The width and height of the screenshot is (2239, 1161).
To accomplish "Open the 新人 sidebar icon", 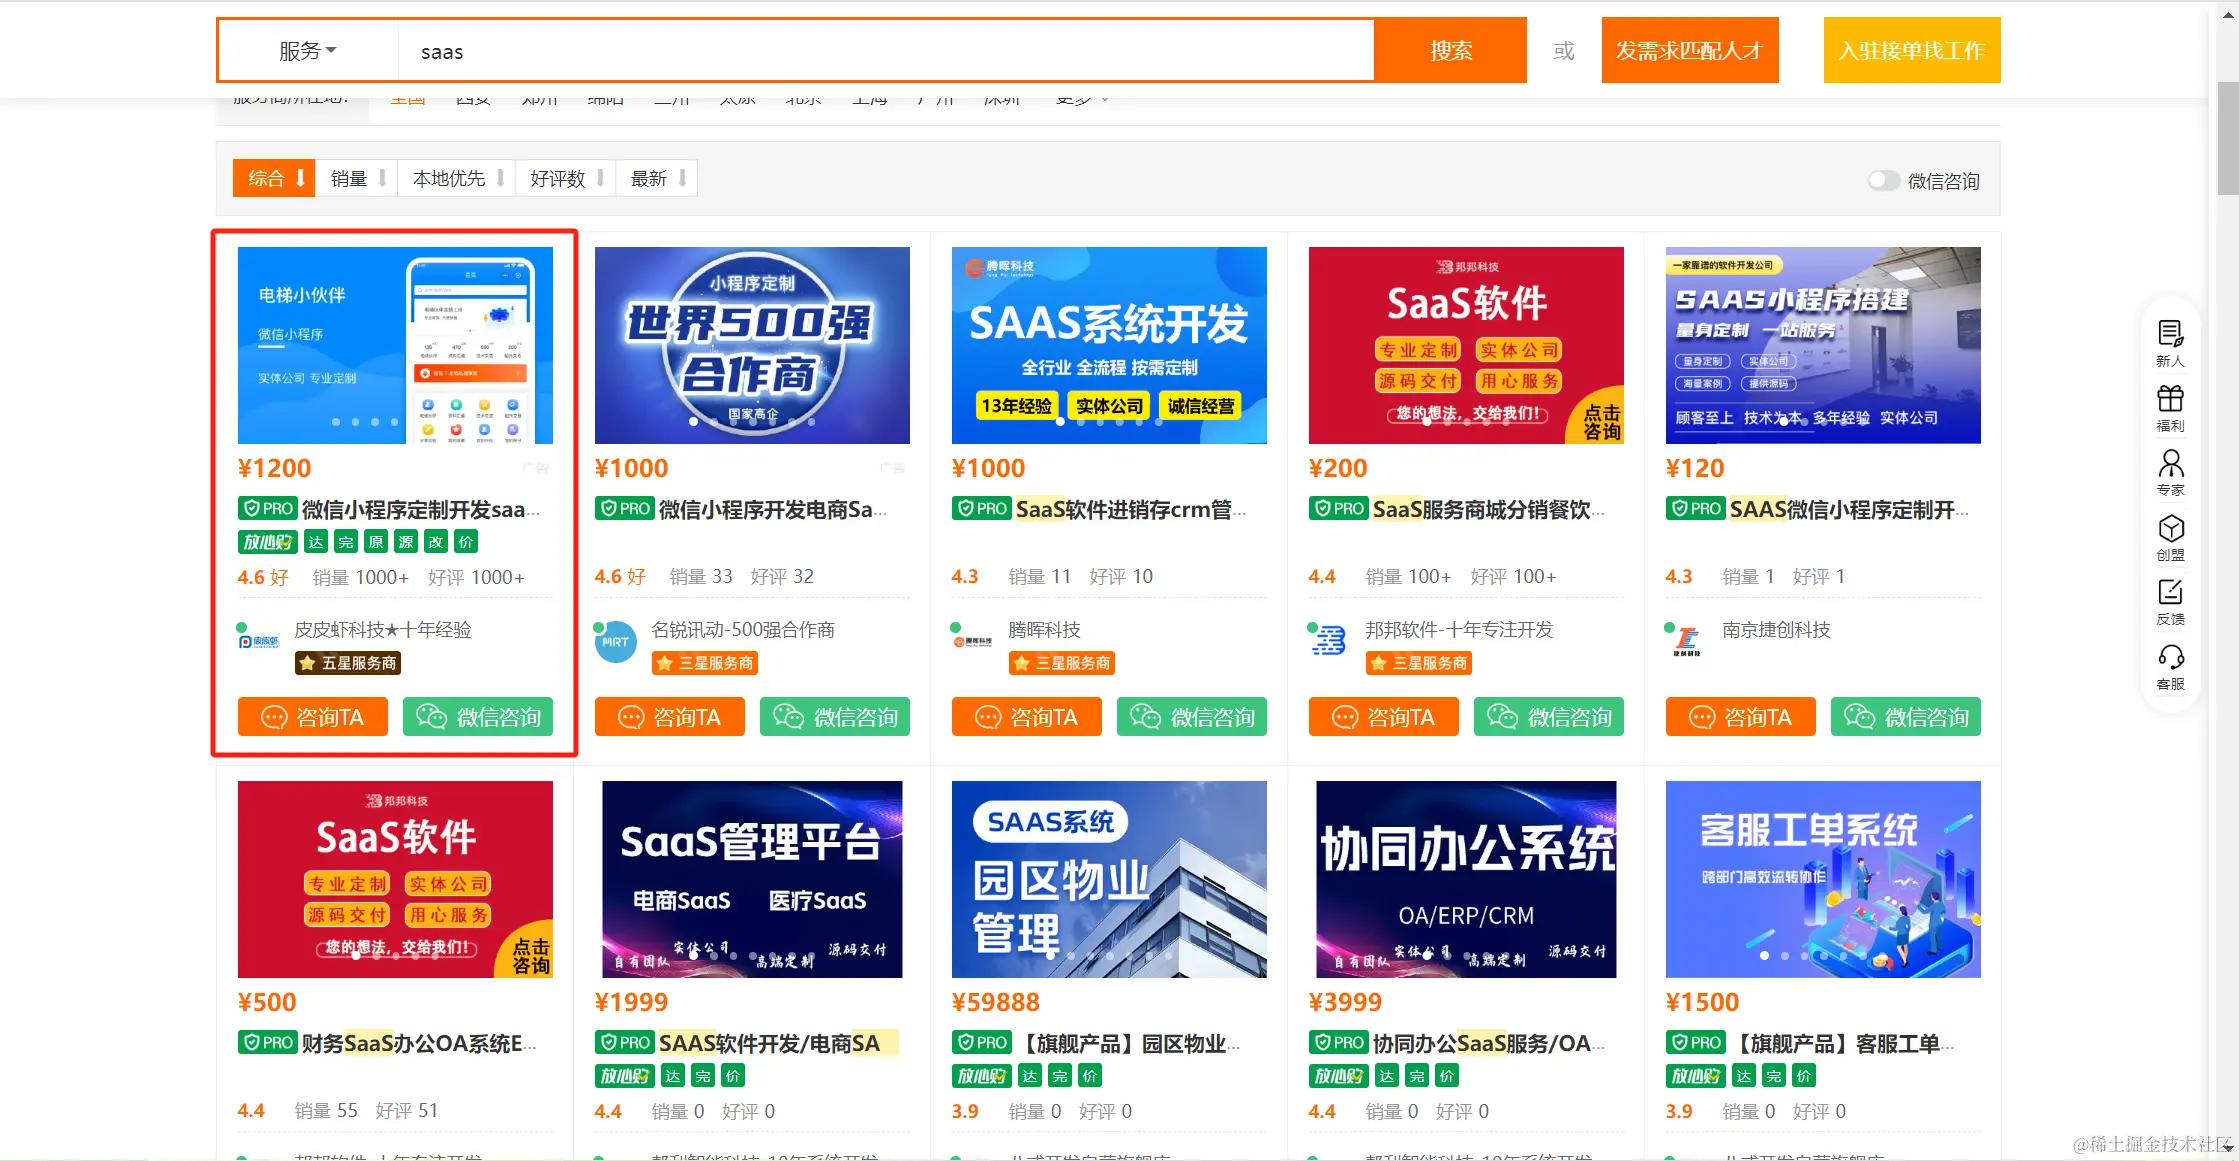I will click(x=2170, y=343).
